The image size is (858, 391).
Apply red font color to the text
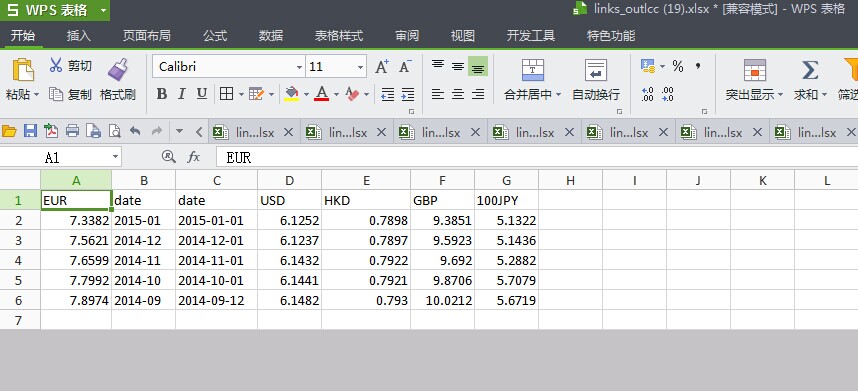322,94
